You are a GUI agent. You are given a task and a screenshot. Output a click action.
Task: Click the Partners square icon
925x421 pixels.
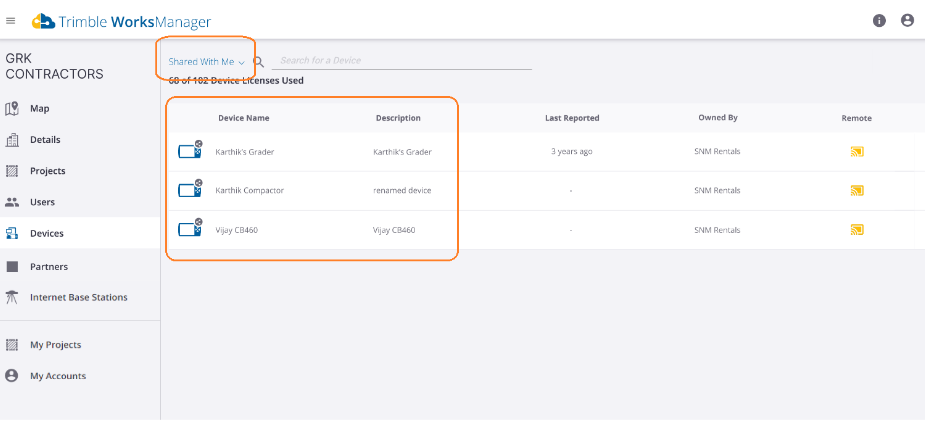pyautogui.click(x=12, y=267)
